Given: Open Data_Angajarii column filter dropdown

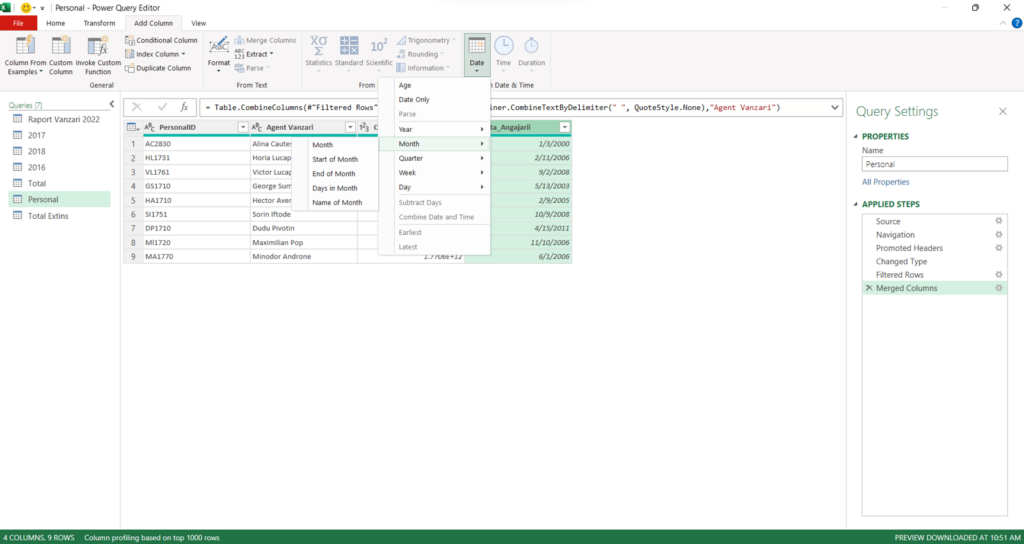Looking at the screenshot, I should click(564, 127).
